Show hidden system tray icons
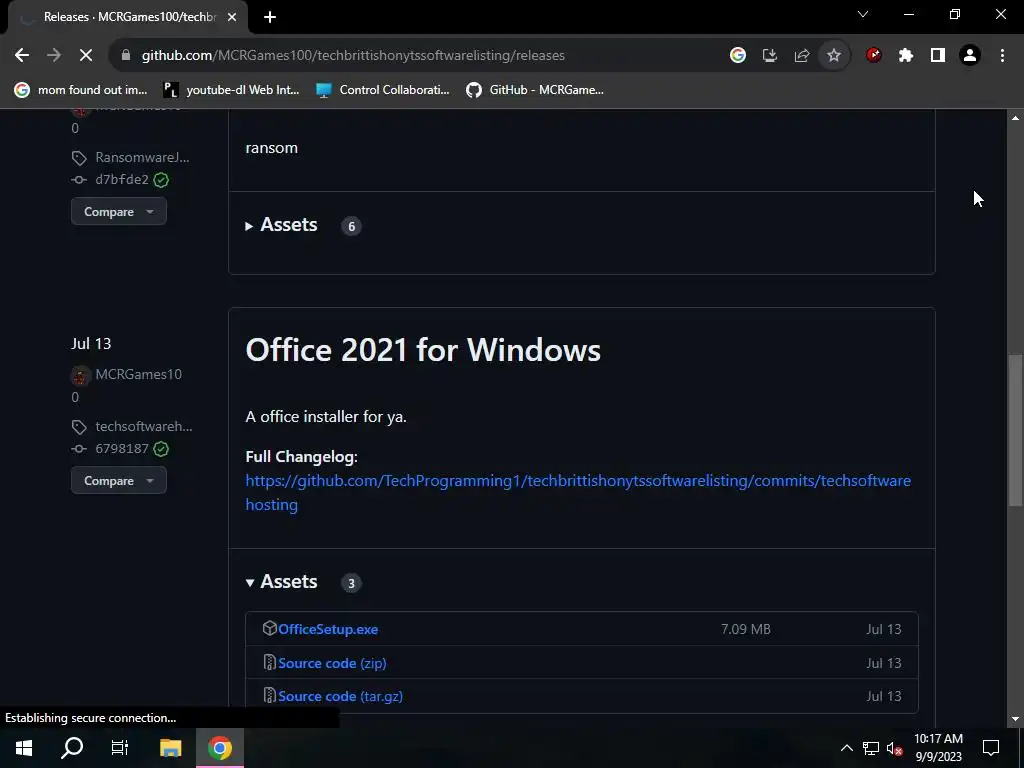The width and height of the screenshot is (1024, 768). (x=846, y=748)
